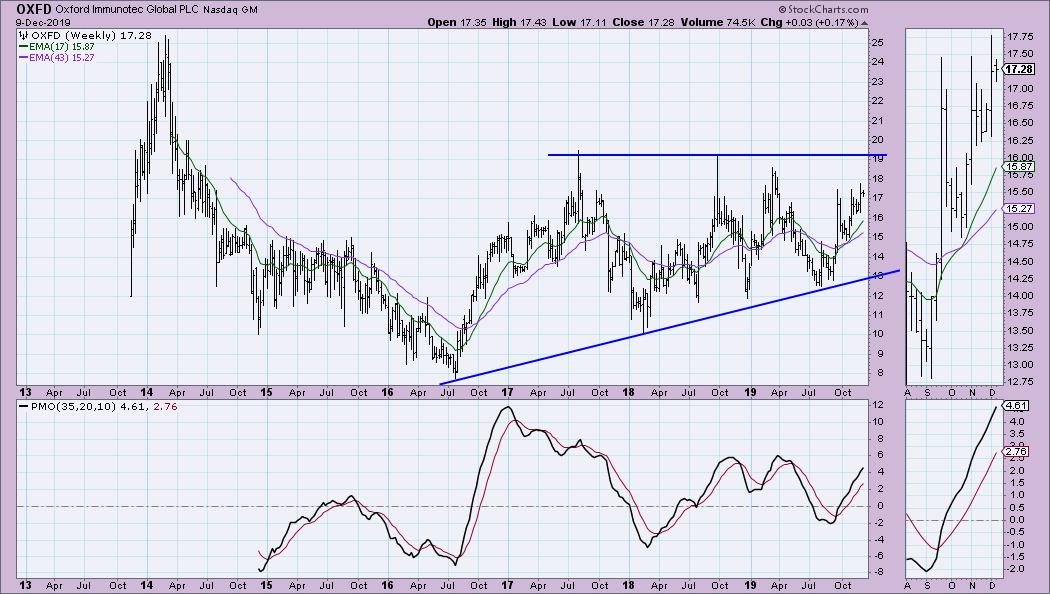Click the Close 17.28 value in header
Screen dimensions: 1050x594
click(644, 22)
